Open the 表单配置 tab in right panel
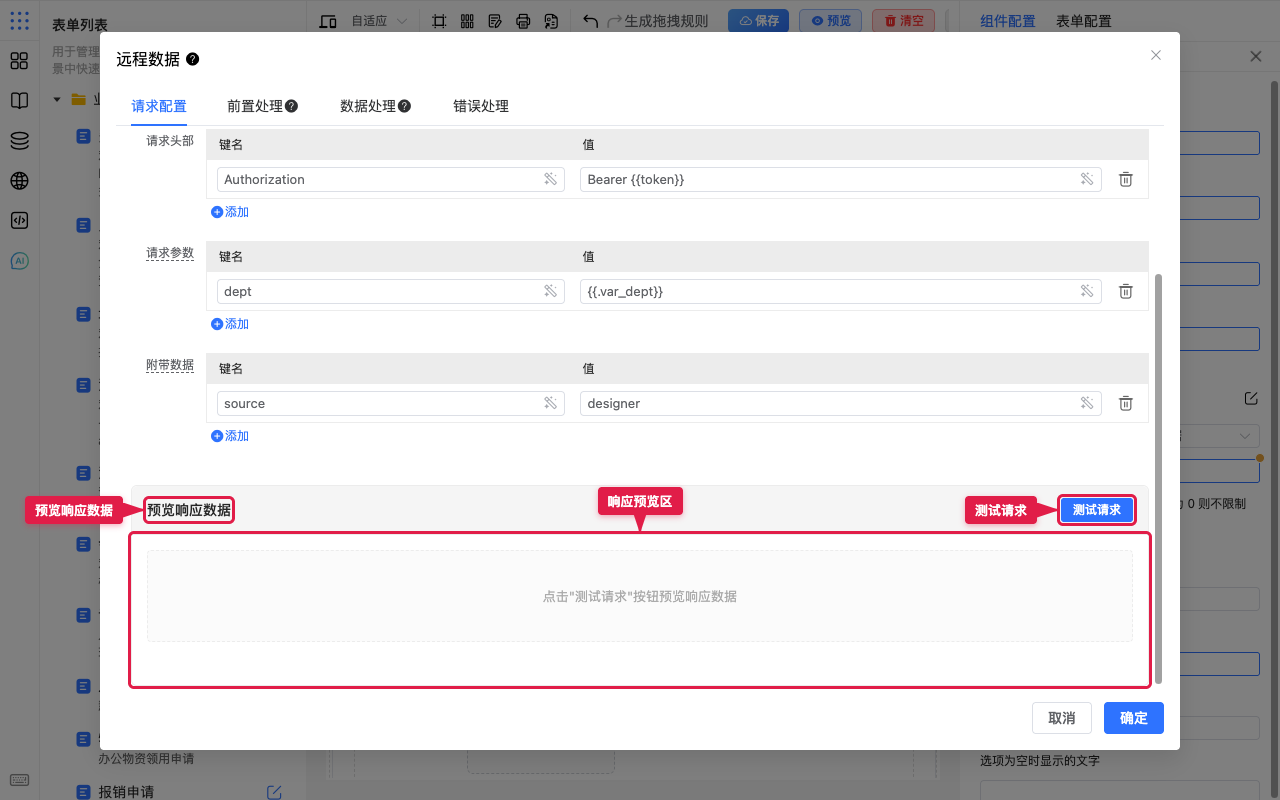 click(x=1083, y=21)
